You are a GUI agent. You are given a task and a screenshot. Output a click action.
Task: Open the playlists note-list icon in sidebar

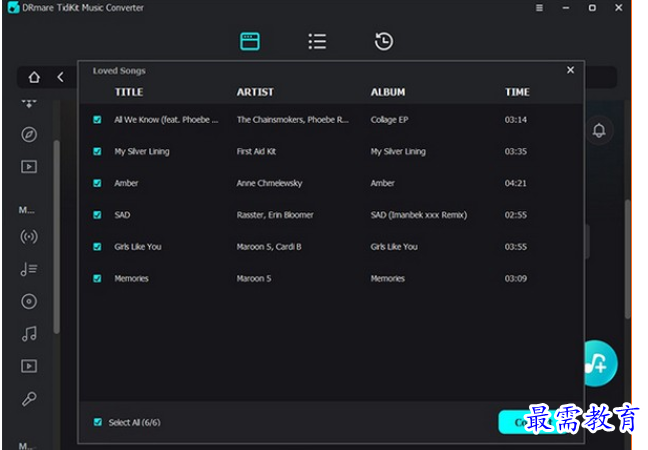point(29,269)
